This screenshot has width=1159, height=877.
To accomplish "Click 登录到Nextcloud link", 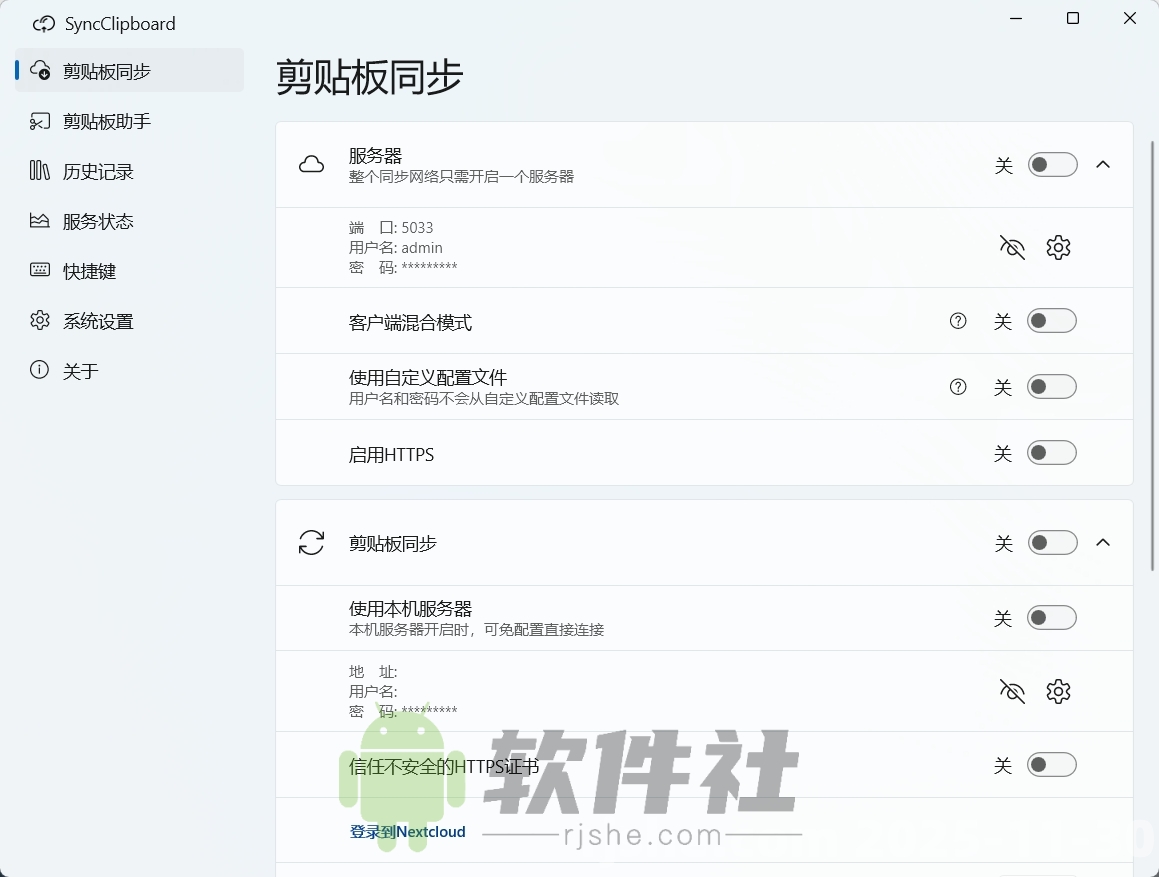I will (406, 831).
